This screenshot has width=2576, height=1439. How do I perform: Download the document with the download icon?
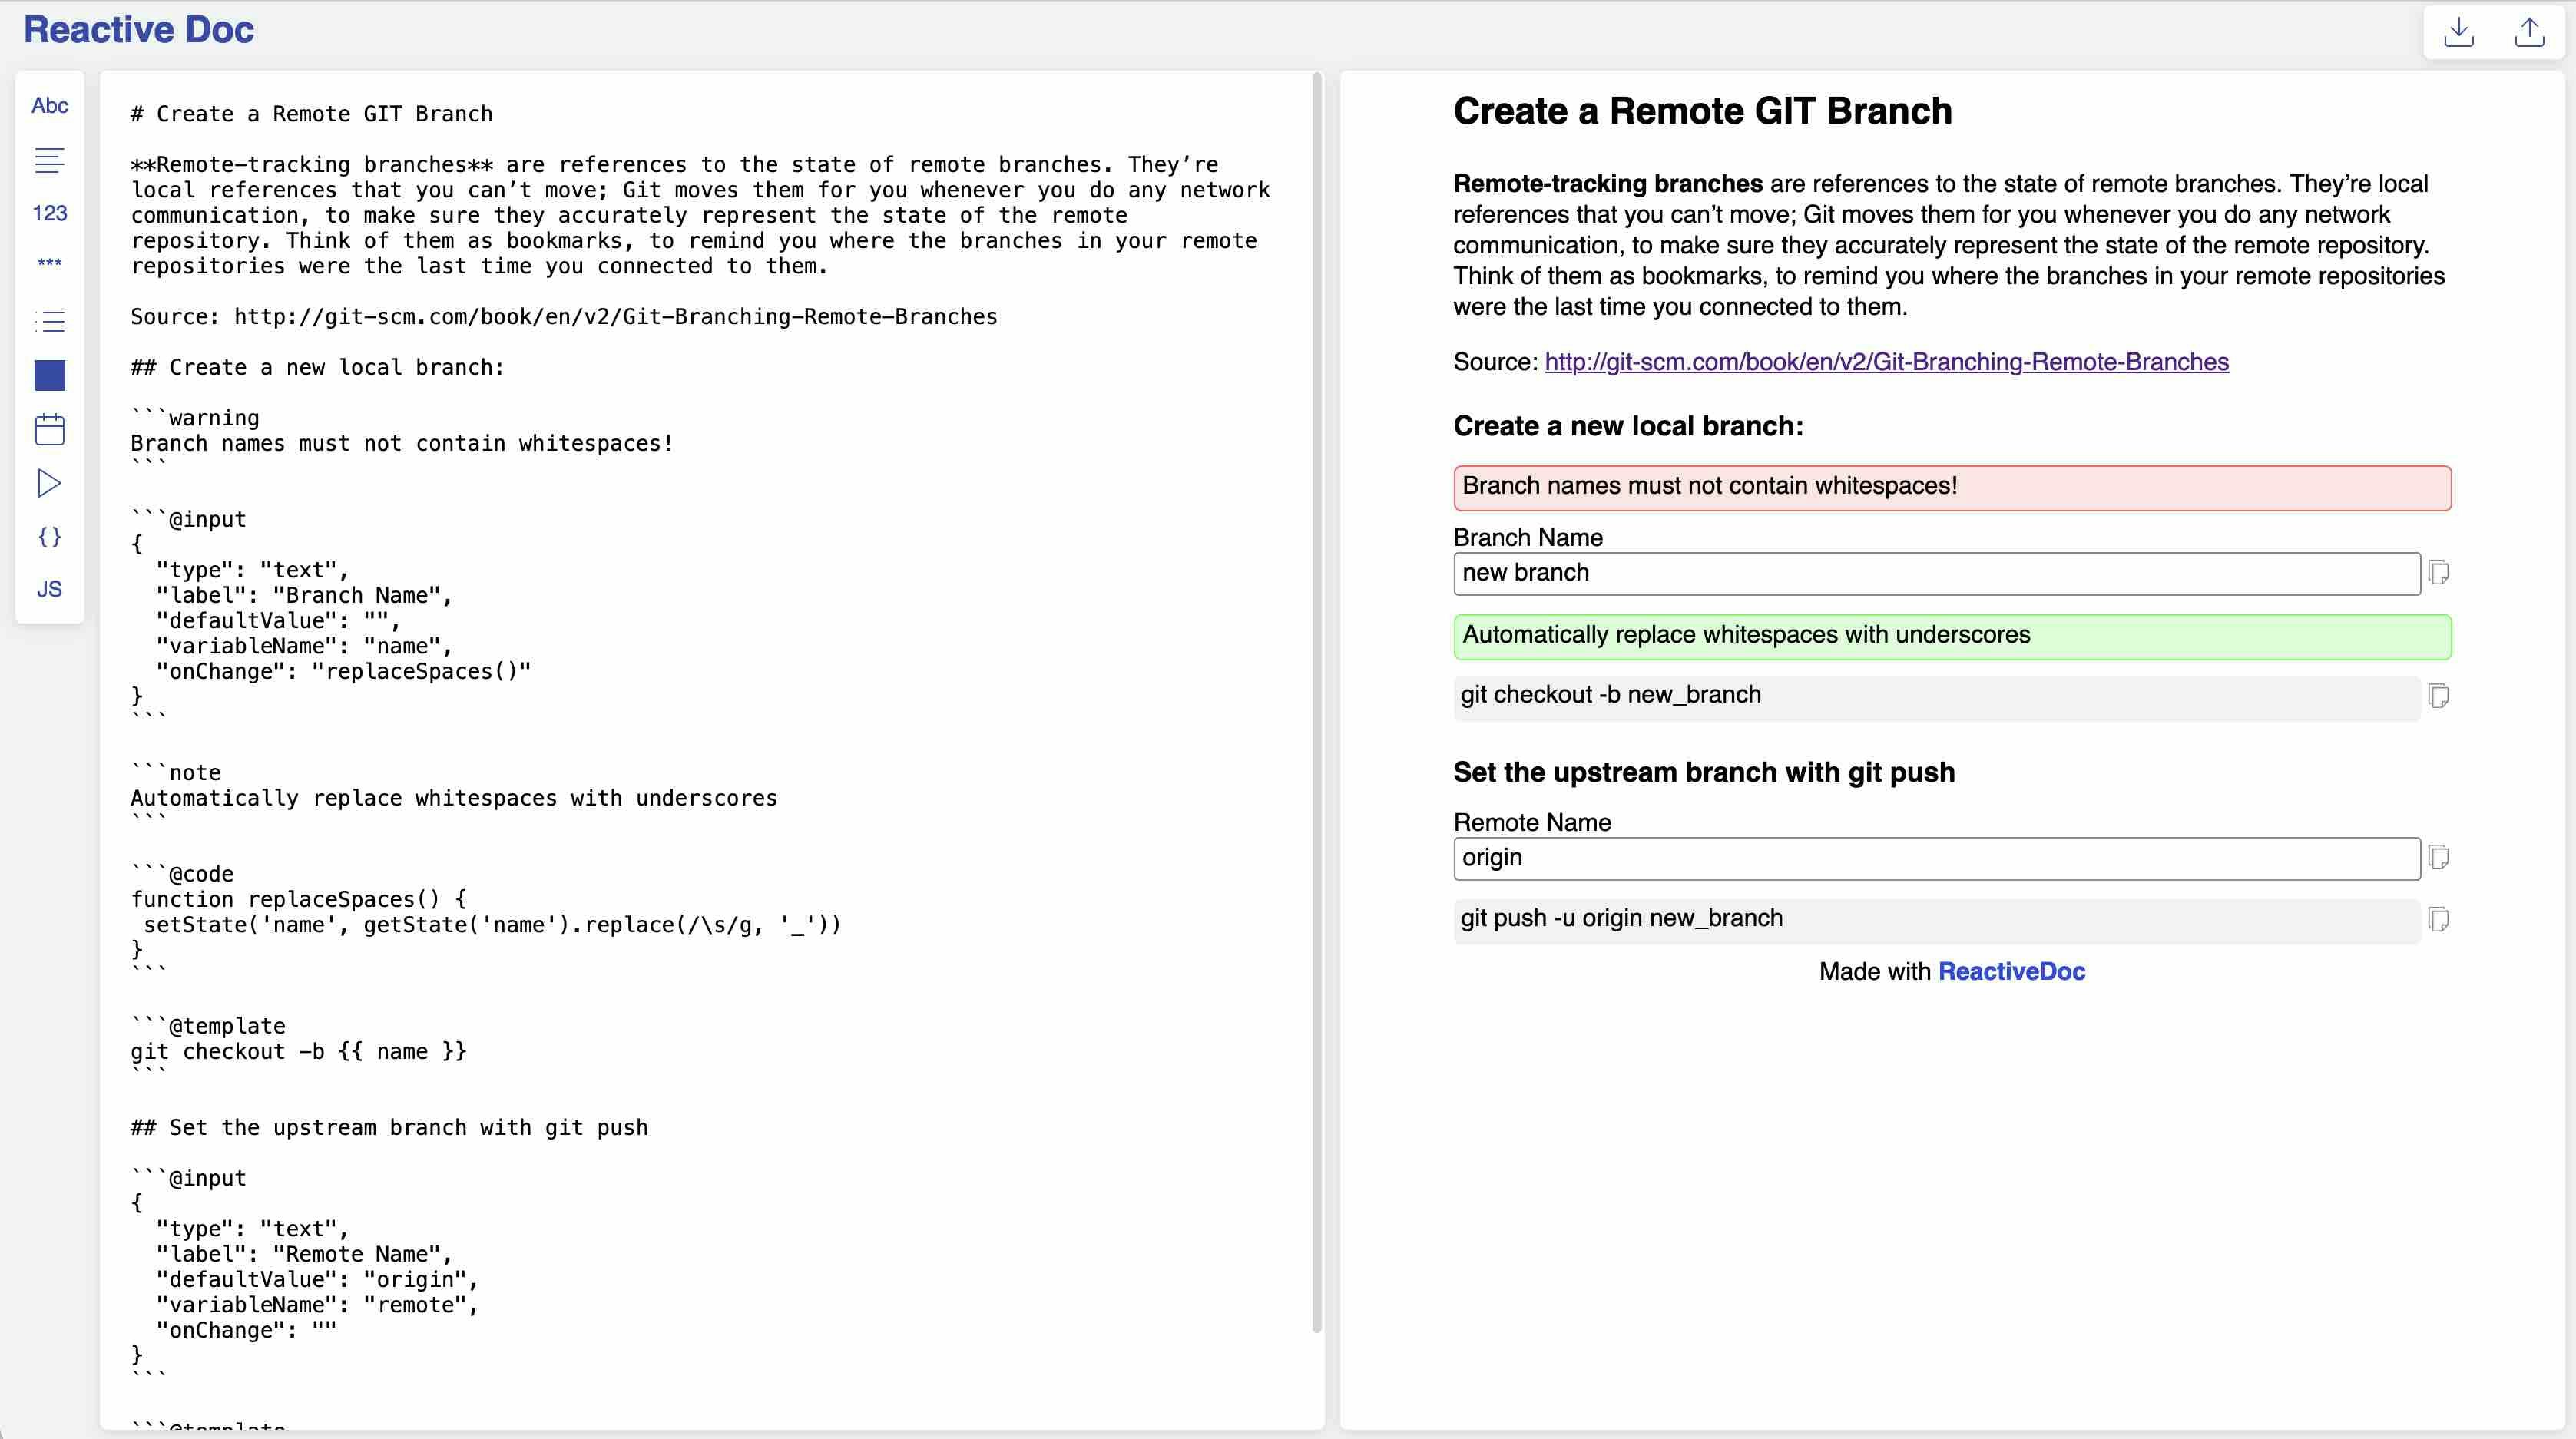tap(2460, 32)
